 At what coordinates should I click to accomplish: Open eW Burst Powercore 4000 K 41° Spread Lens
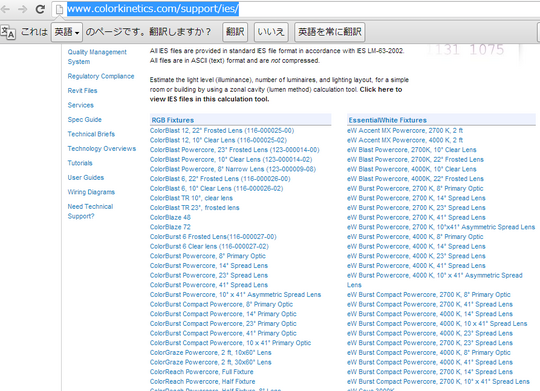click(x=416, y=266)
